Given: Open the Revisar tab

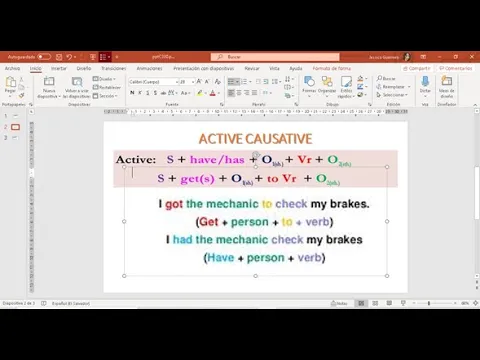Looking at the screenshot, I should pos(252,68).
